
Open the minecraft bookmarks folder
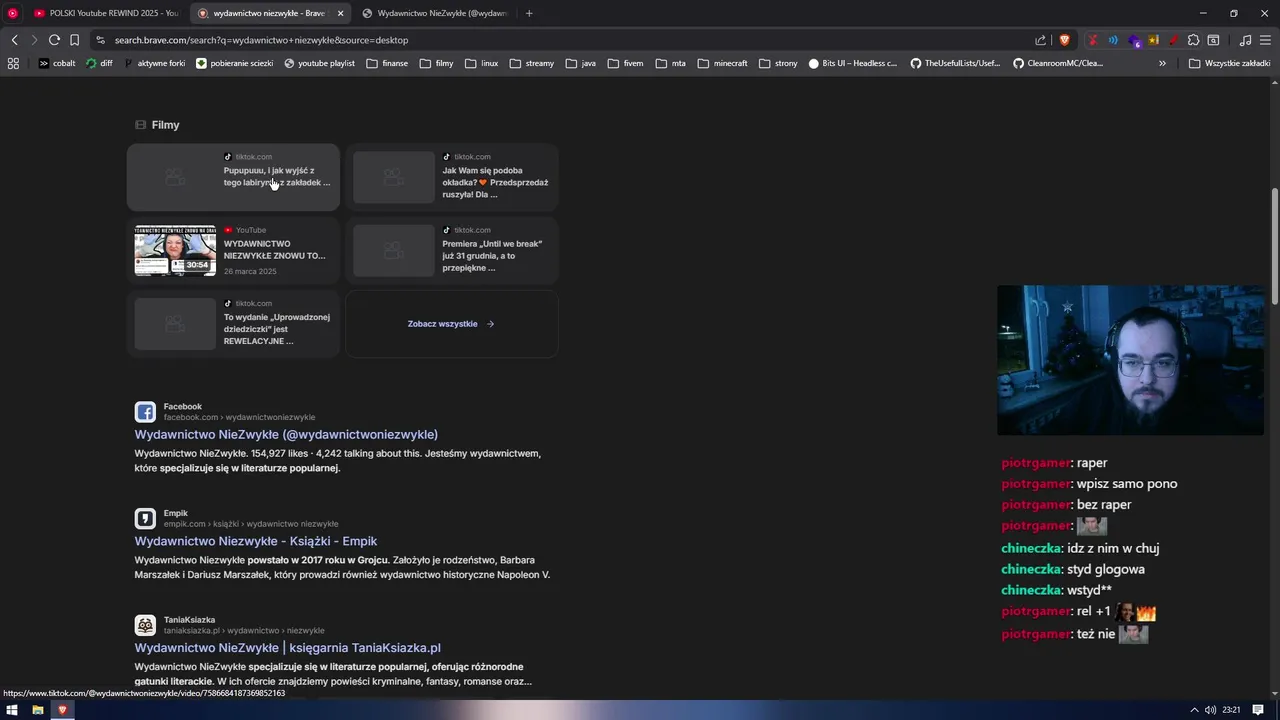coord(722,63)
